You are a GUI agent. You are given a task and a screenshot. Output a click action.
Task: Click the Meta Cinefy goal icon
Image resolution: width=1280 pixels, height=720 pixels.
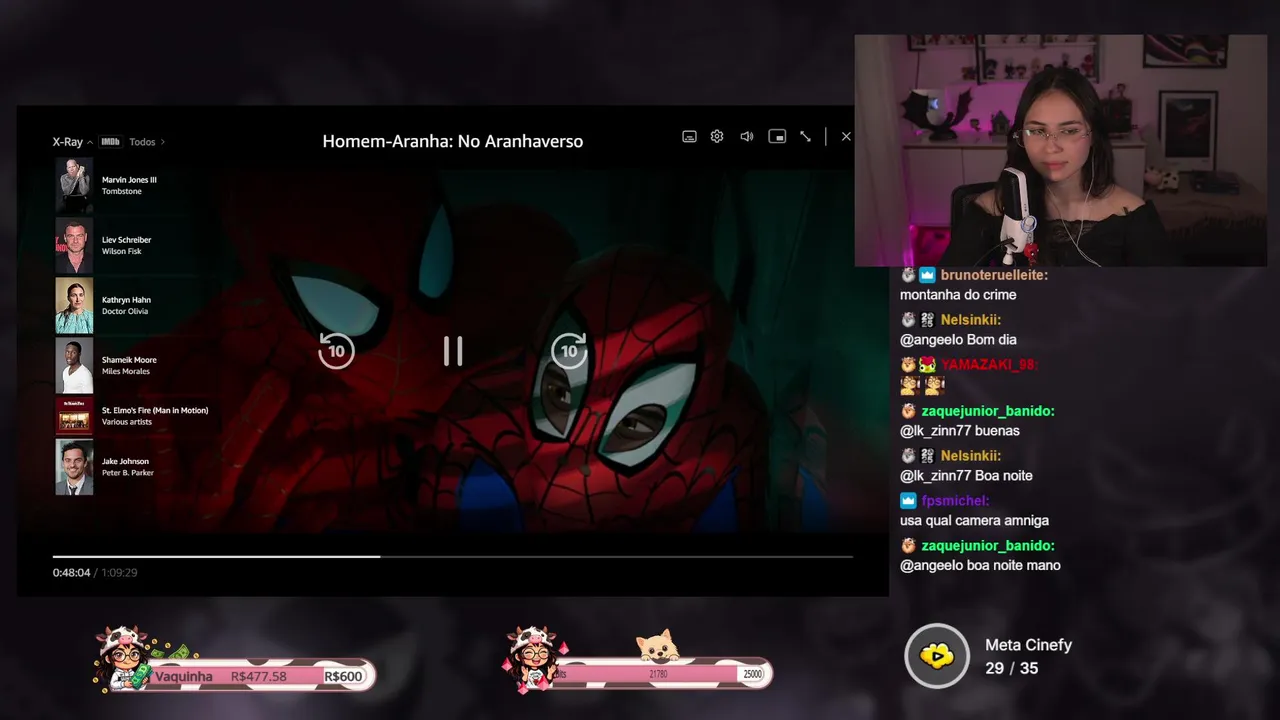[x=937, y=656]
